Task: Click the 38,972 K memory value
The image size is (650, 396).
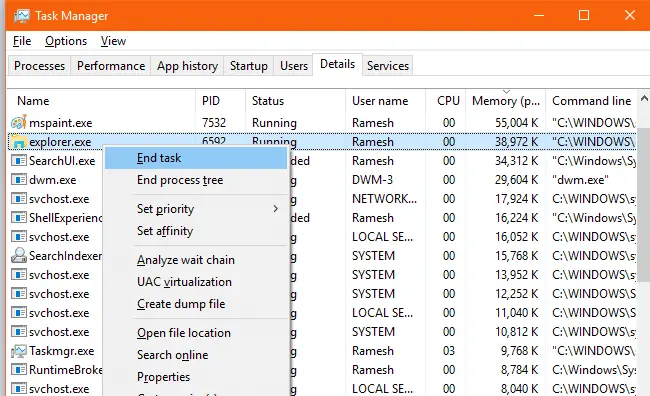Action: coord(517,142)
